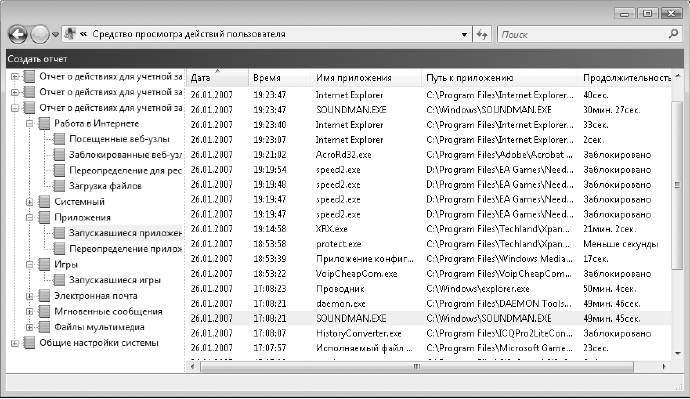Select Загрузка файлов in the tree

105,186
